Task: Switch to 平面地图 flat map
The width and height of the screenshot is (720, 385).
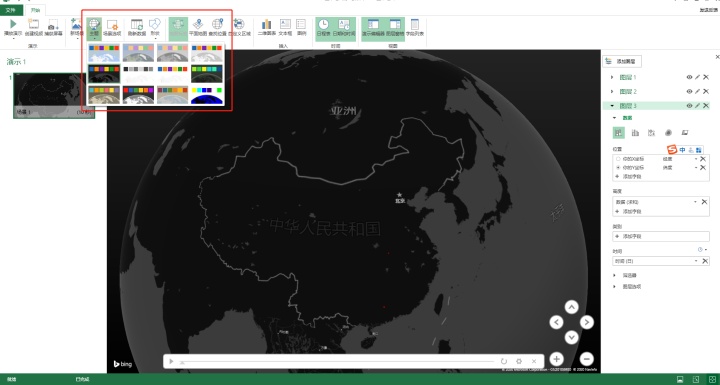Action: pos(198,28)
